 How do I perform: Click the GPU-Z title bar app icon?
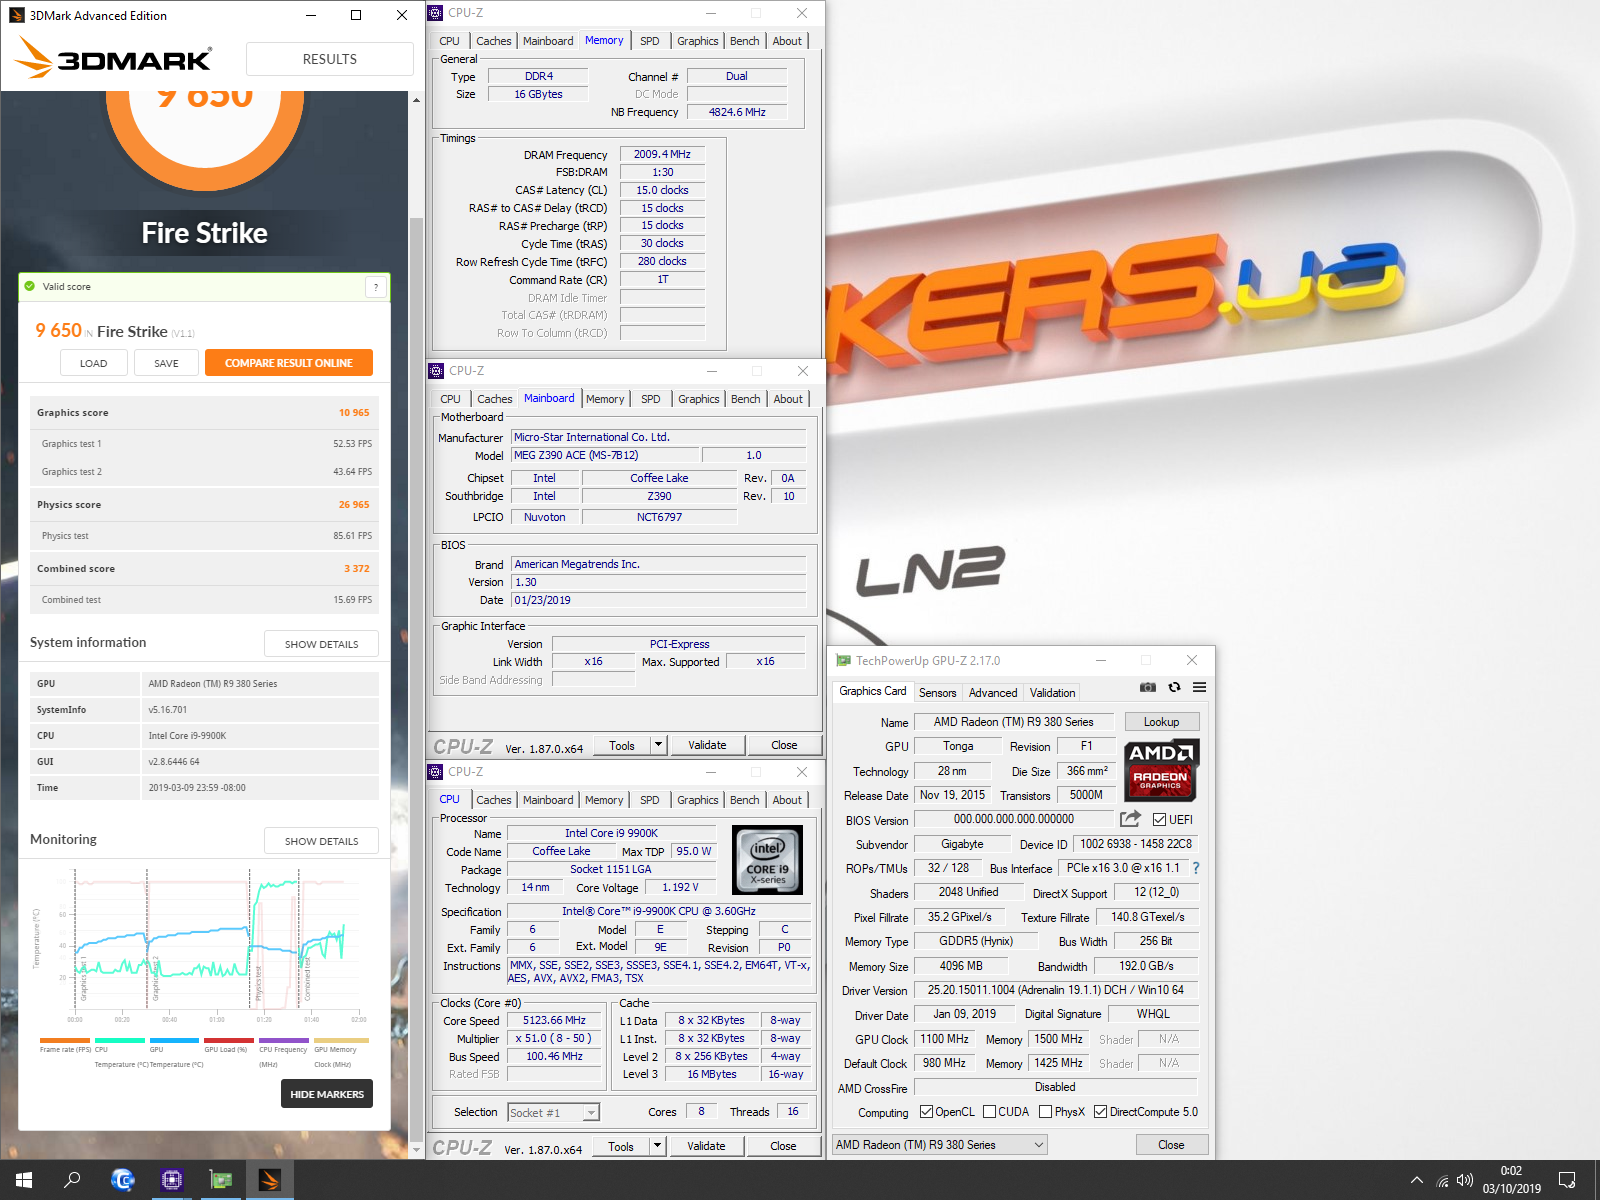click(843, 660)
